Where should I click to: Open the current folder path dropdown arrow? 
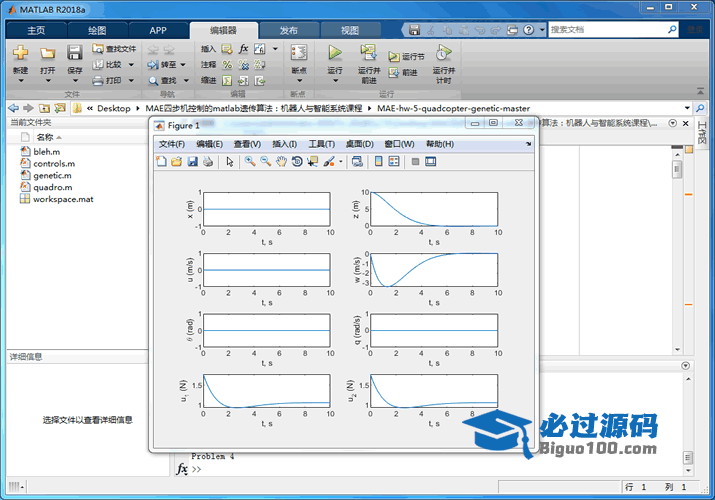pyautogui.click(x=687, y=108)
